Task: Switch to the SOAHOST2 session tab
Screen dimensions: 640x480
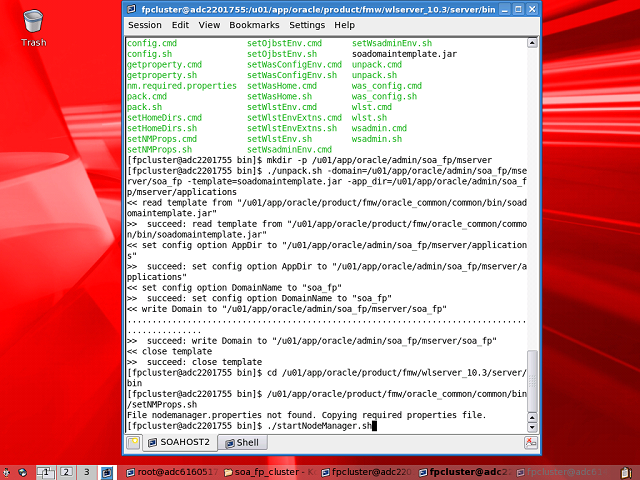Action: (x=179, y=442)
